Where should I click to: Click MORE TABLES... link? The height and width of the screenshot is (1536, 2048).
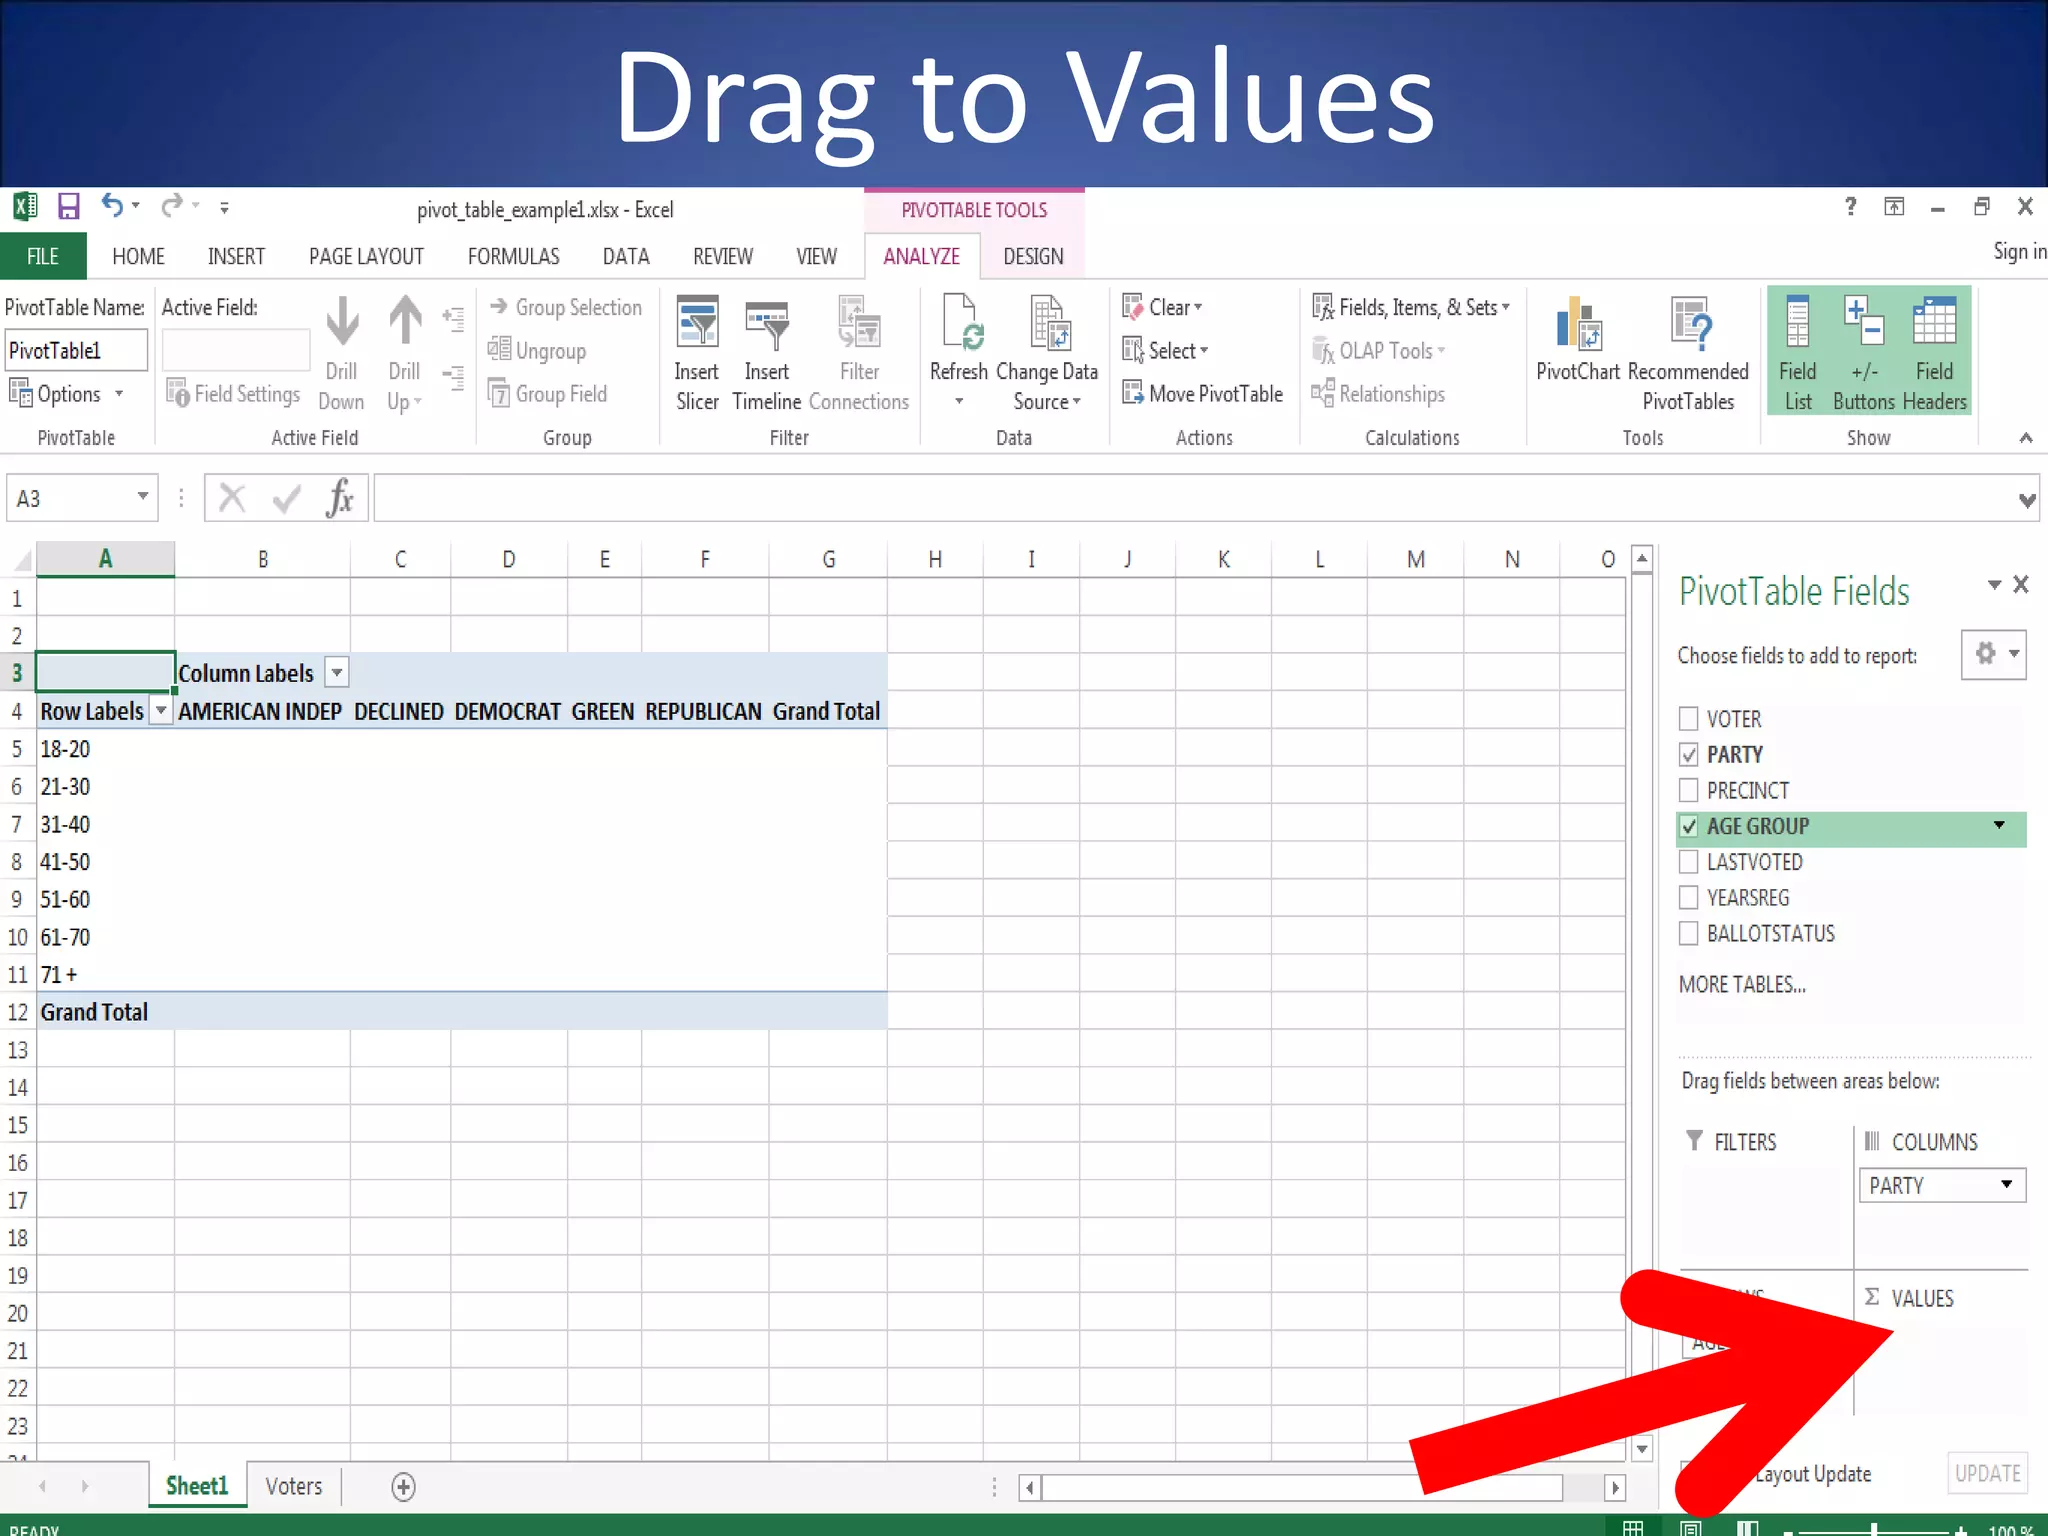1742,985
